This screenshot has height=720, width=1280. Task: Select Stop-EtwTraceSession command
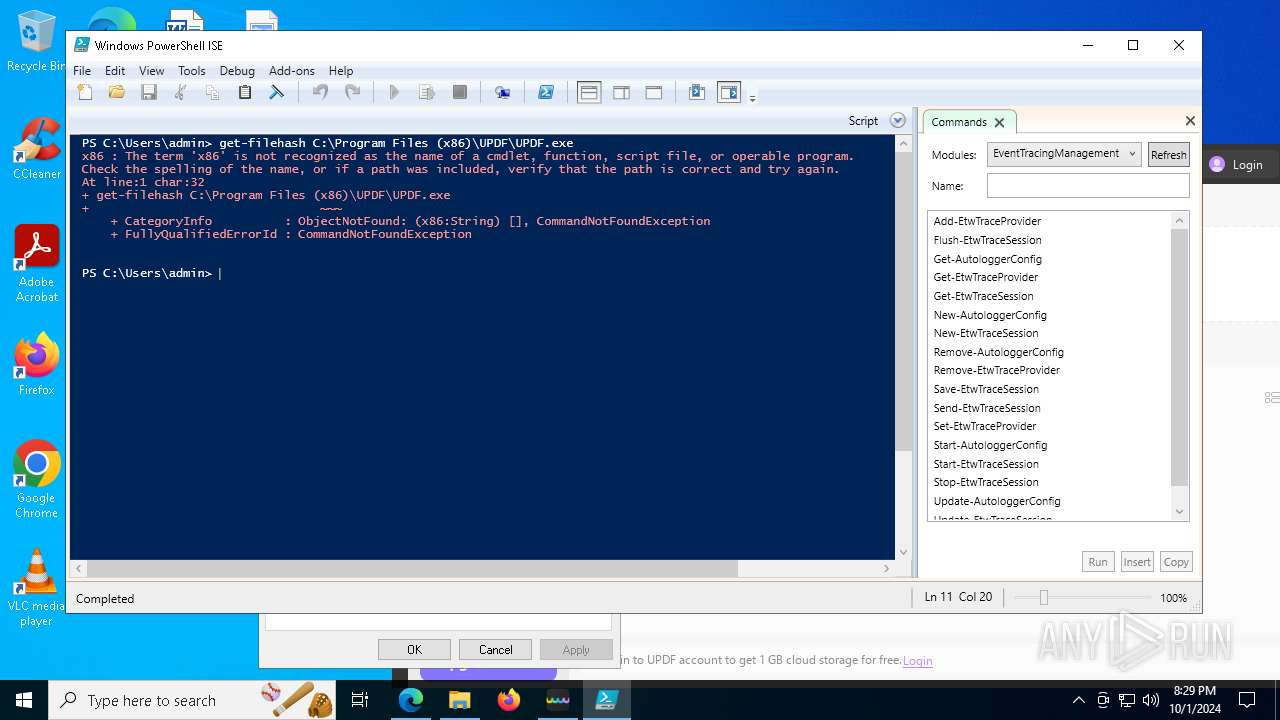986,482
